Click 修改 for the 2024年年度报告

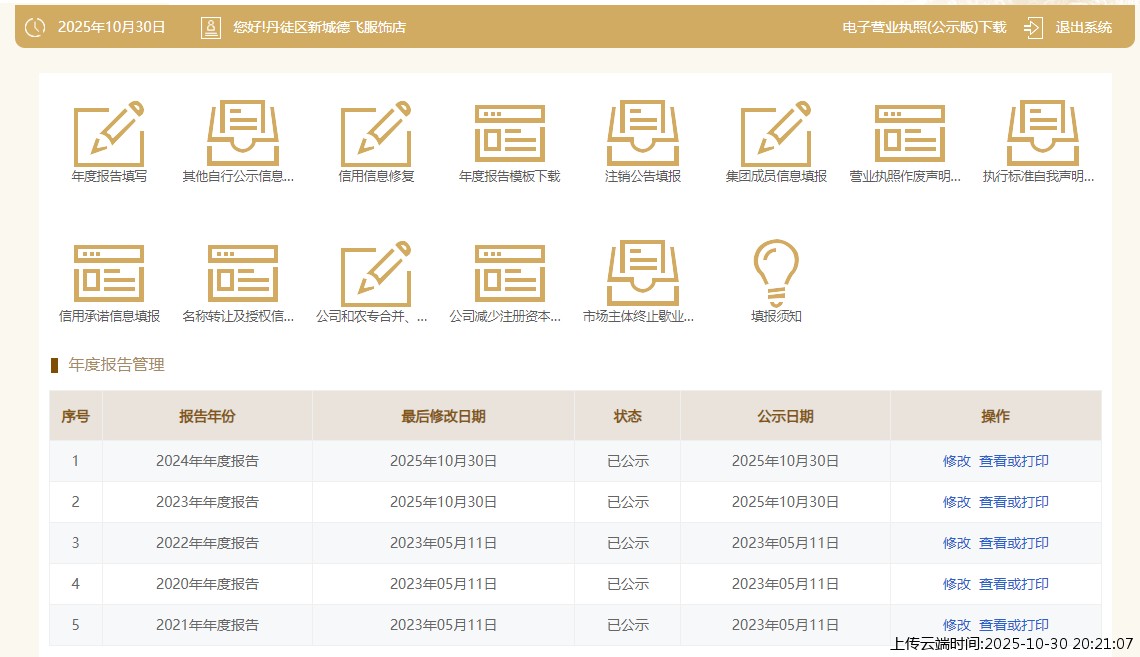click(956, 461)
